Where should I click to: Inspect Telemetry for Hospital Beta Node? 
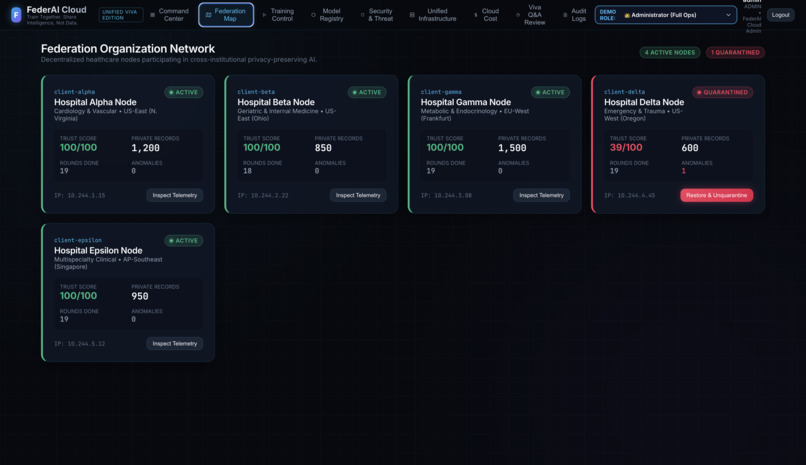(358, 195)
